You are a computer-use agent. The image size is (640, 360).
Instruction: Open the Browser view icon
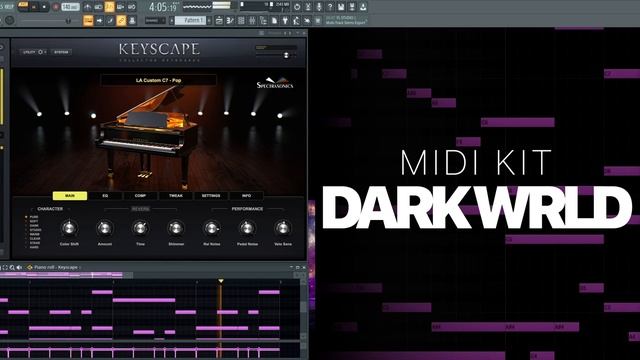tap(263, 20)
